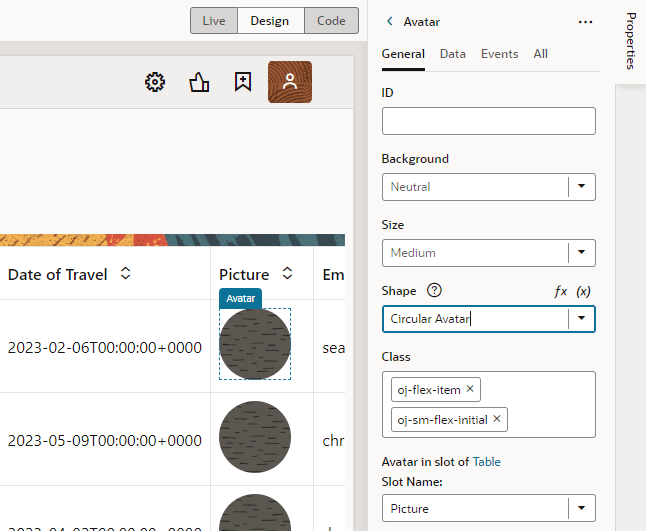646x531 pixels.
Task: Toggle the vertical Properties side tab
Action: pos(631,41)
